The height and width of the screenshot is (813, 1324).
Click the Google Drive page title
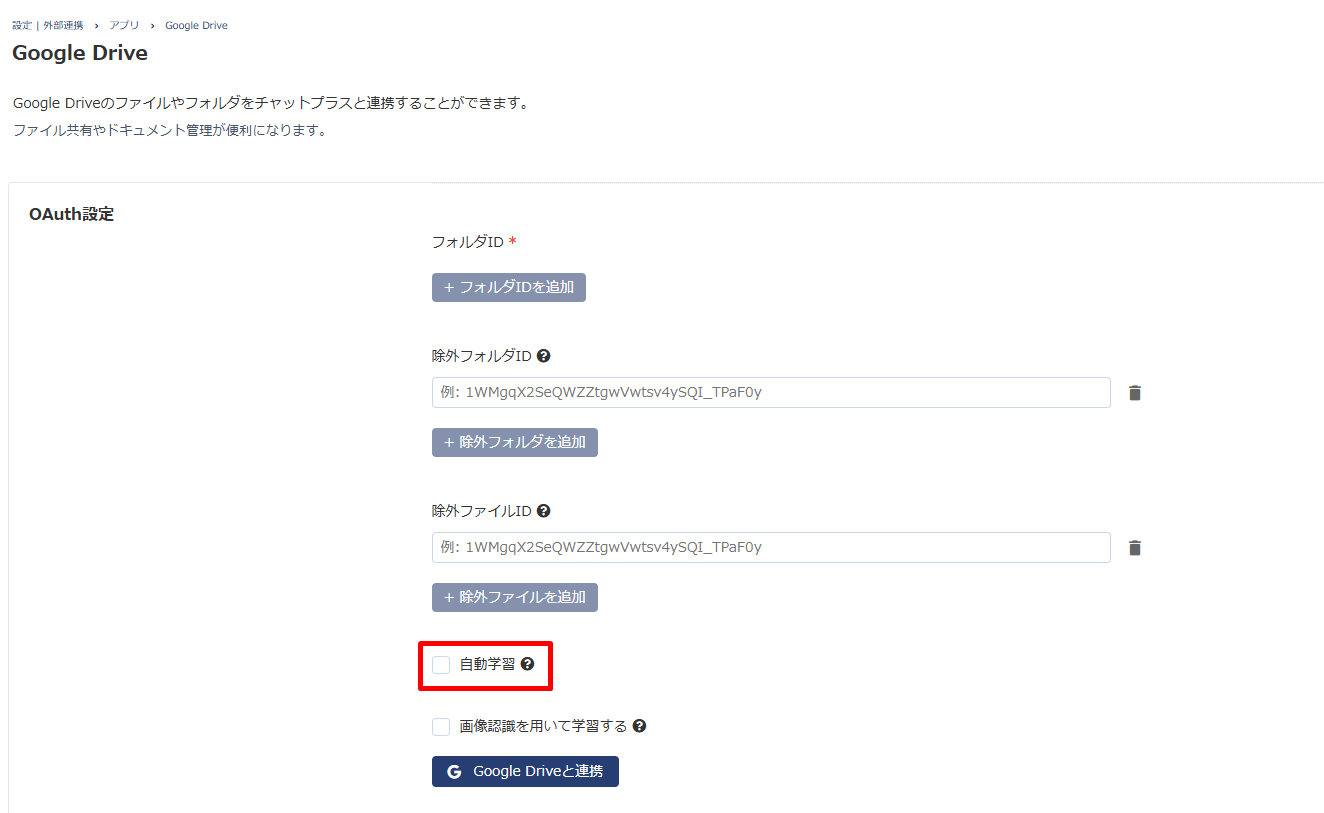click(80, 53)
